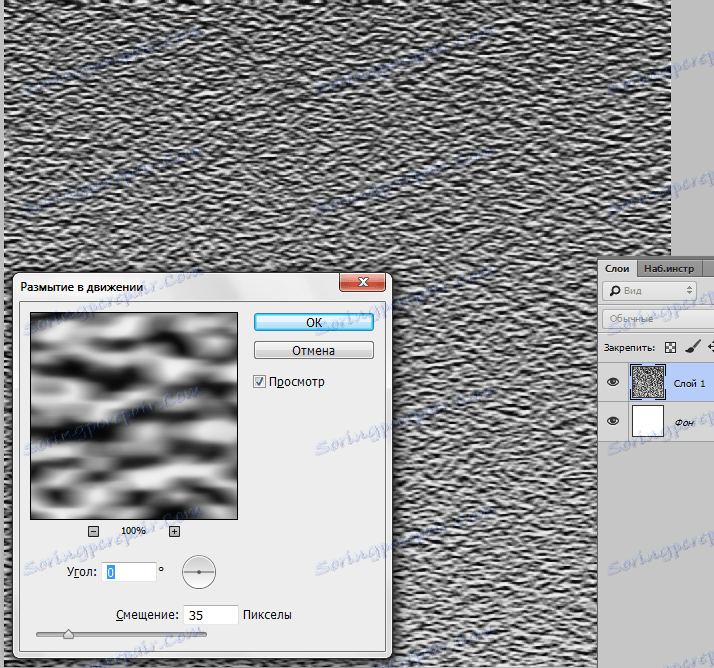Hide the Фон layer
Viewport: 714px width, 668px height.
pos(613,421)
